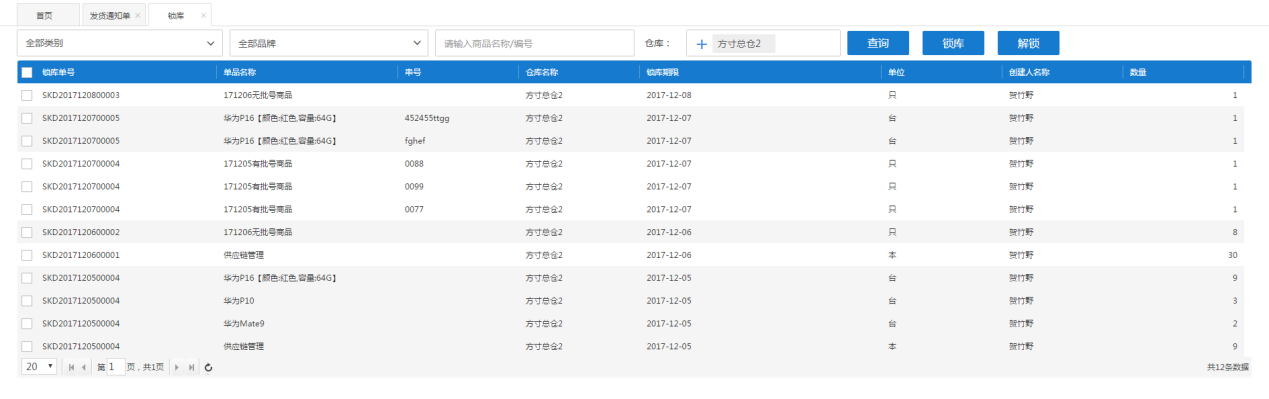The width and height of the screenshot is (1269, 399).
Task: Click the plus icon in the 仓库 field
Action: [701, 44]
